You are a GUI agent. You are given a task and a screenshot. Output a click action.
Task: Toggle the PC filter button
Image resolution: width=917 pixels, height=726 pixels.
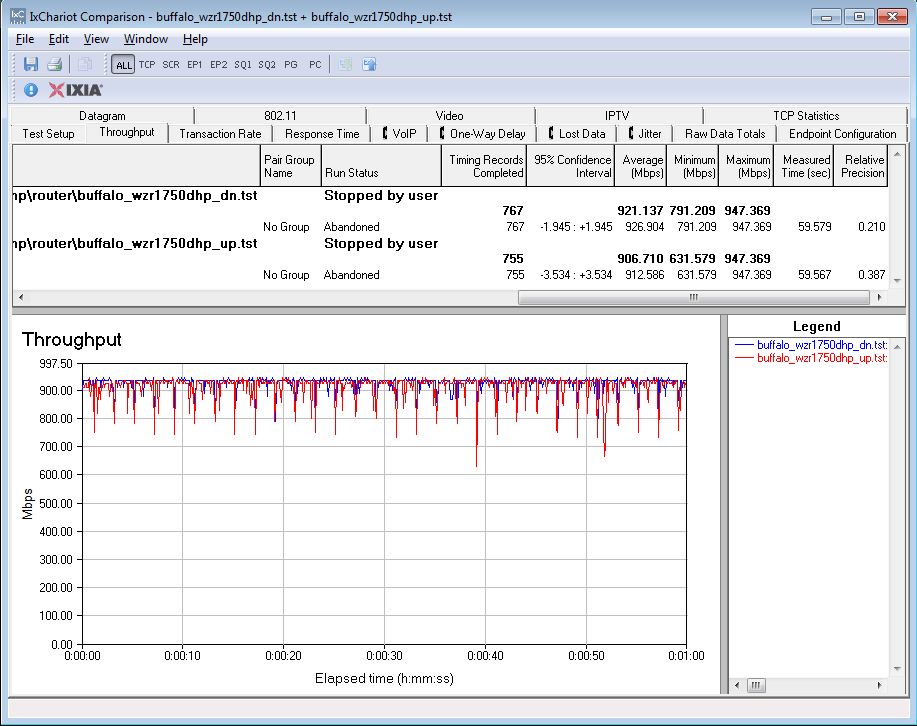[315, 64]
